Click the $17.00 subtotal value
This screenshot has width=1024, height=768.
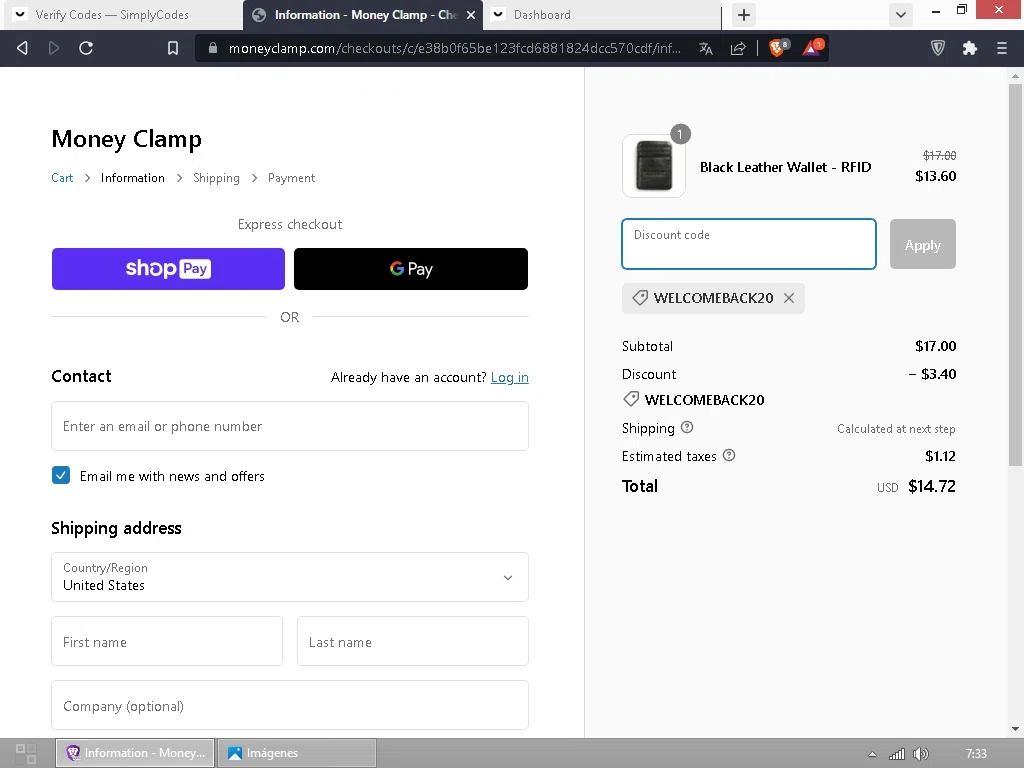click(x=935, y=346)
